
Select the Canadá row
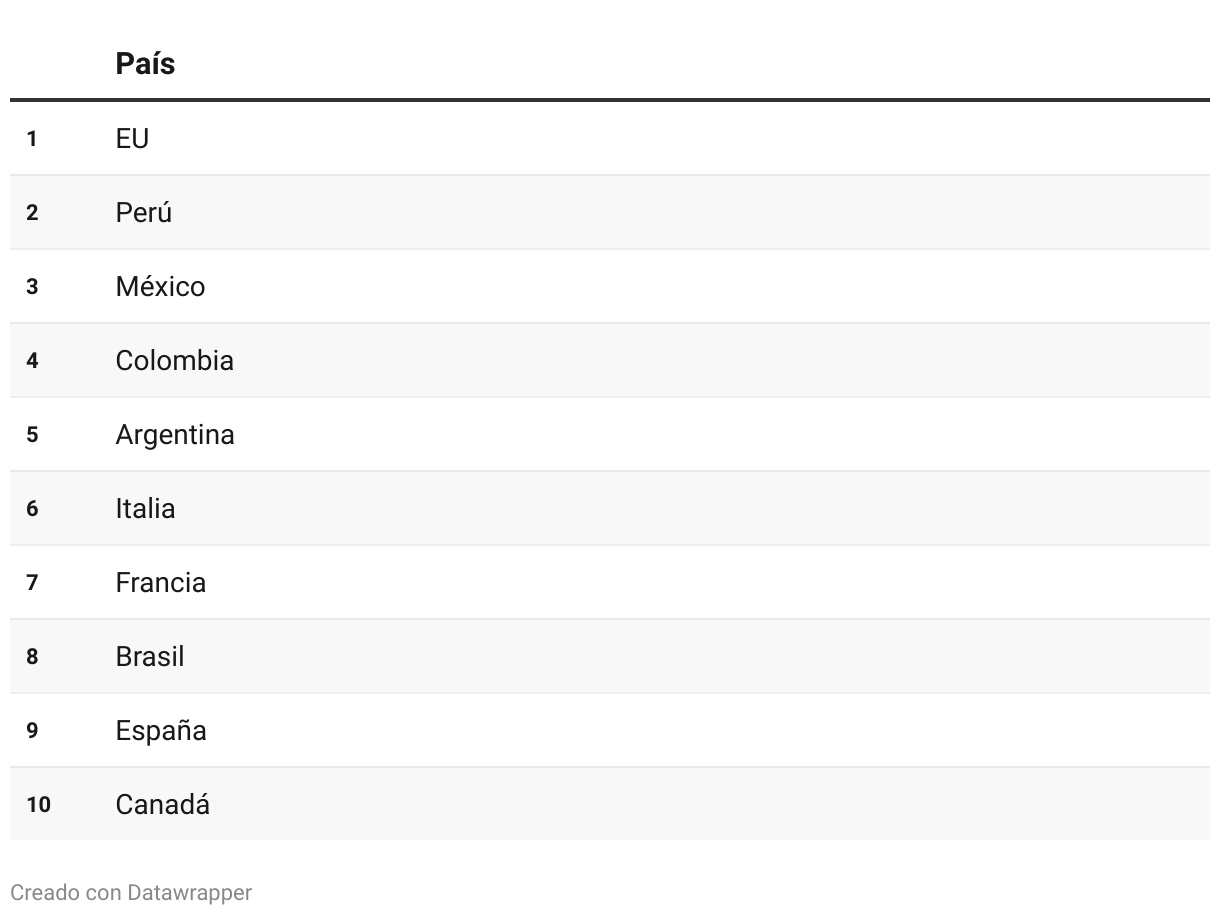click(610, 804)
